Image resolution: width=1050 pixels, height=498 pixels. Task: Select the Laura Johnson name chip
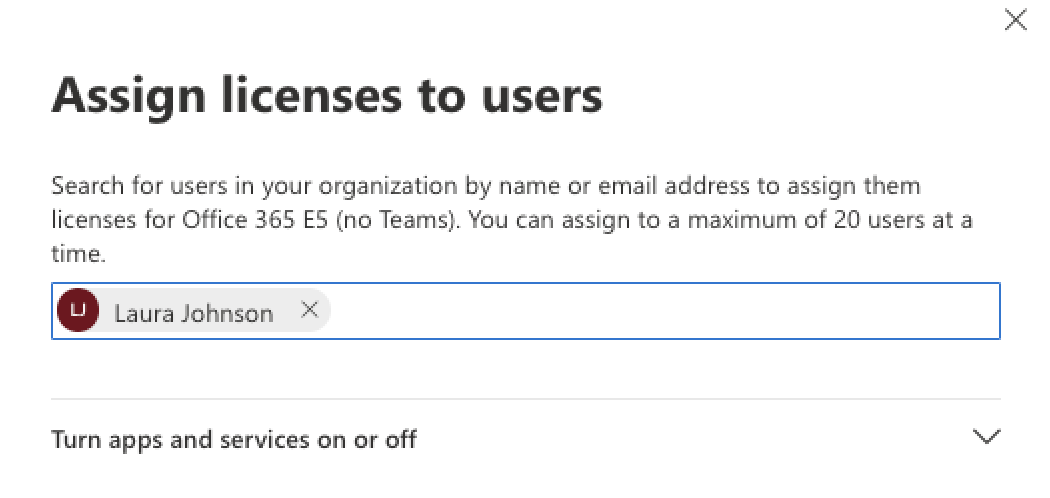coord(193,311)
